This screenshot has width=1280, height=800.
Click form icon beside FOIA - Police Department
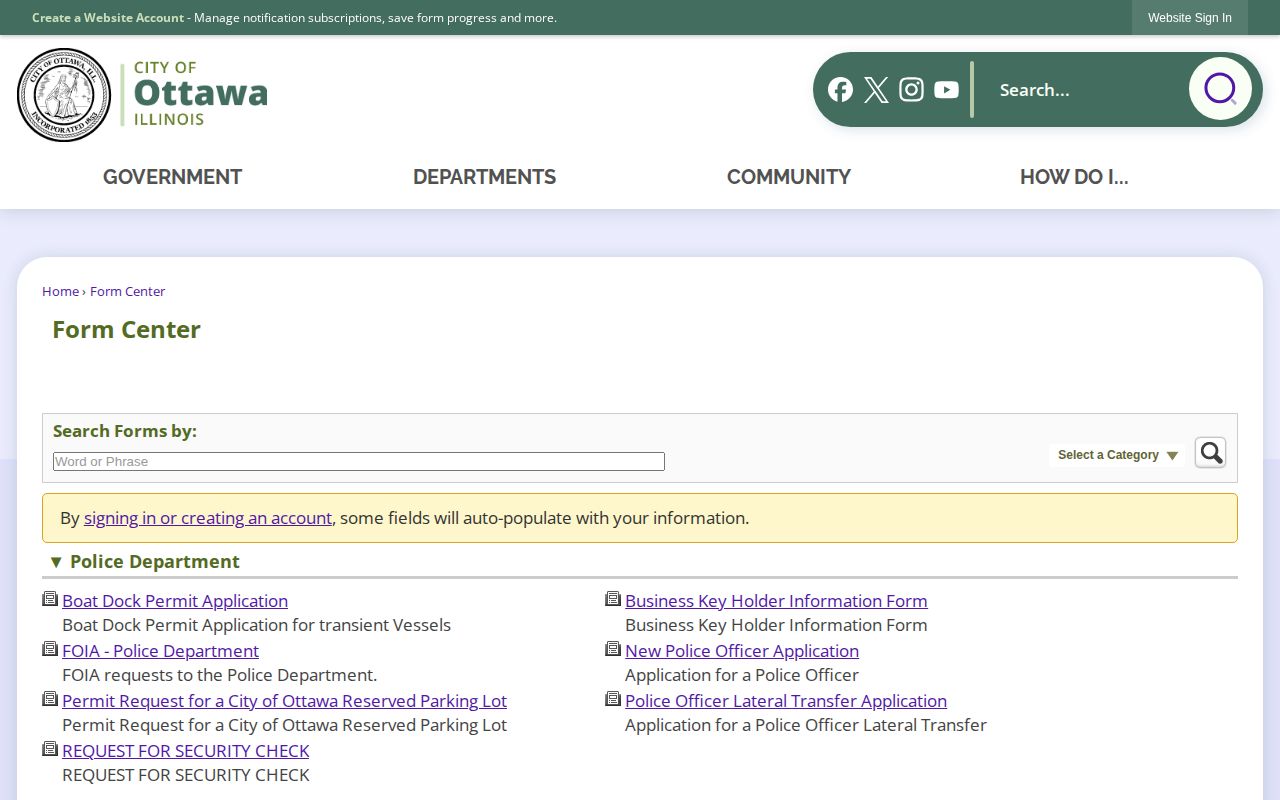pos(50,649)
